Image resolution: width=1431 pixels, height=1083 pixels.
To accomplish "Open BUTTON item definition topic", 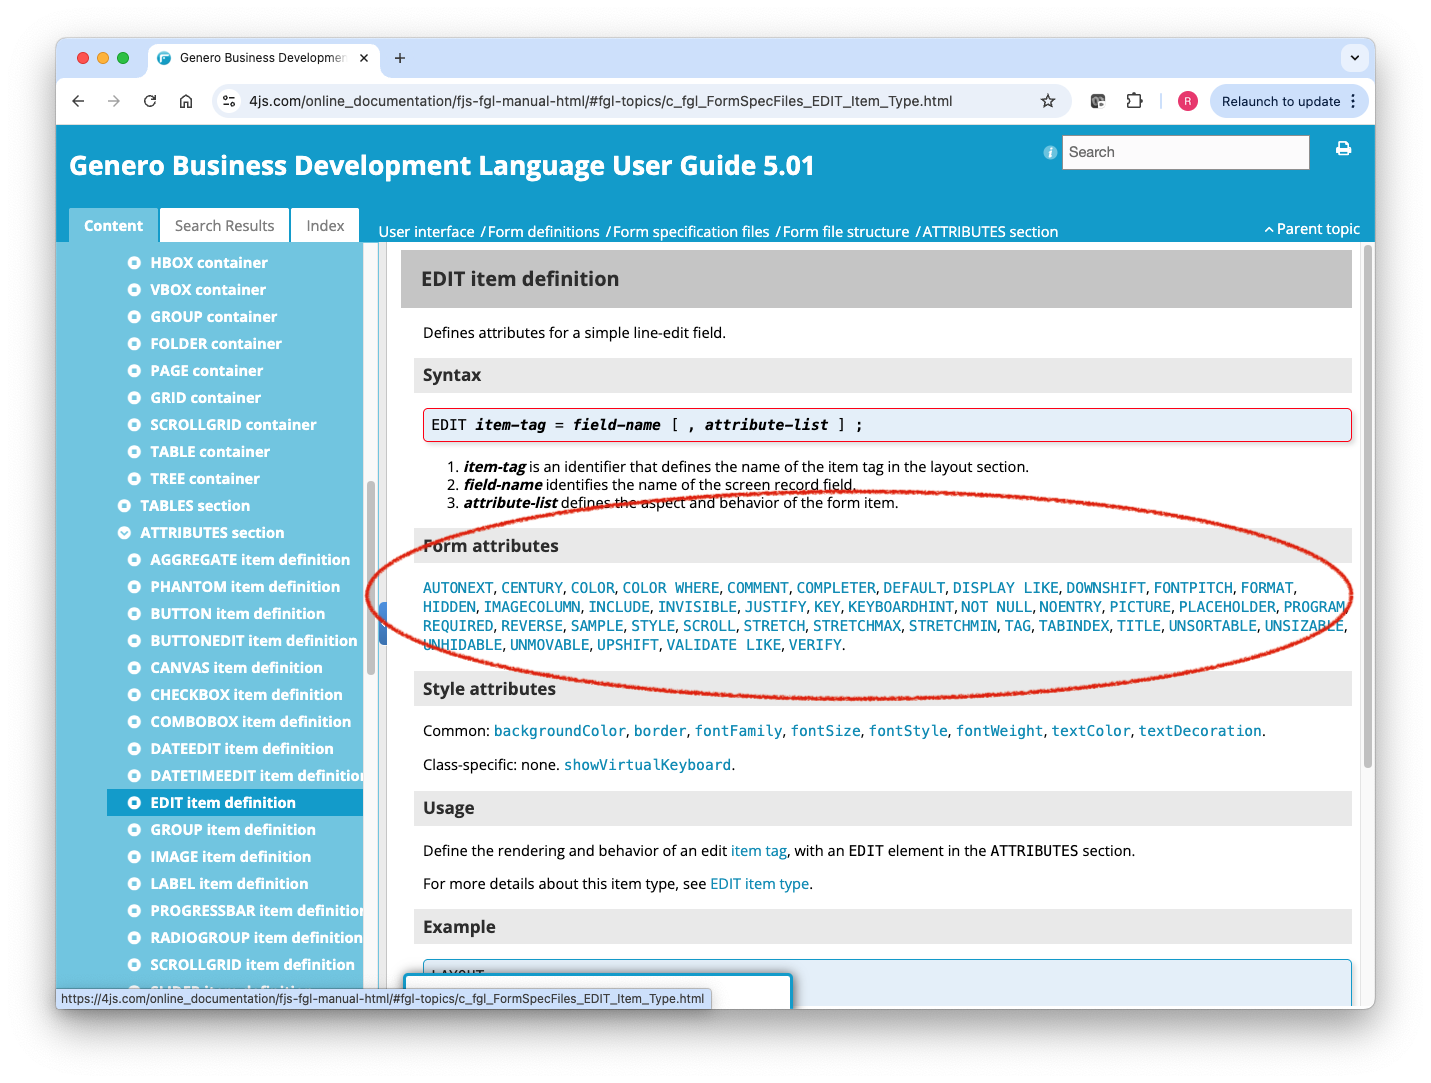I will tap(238, 614).
